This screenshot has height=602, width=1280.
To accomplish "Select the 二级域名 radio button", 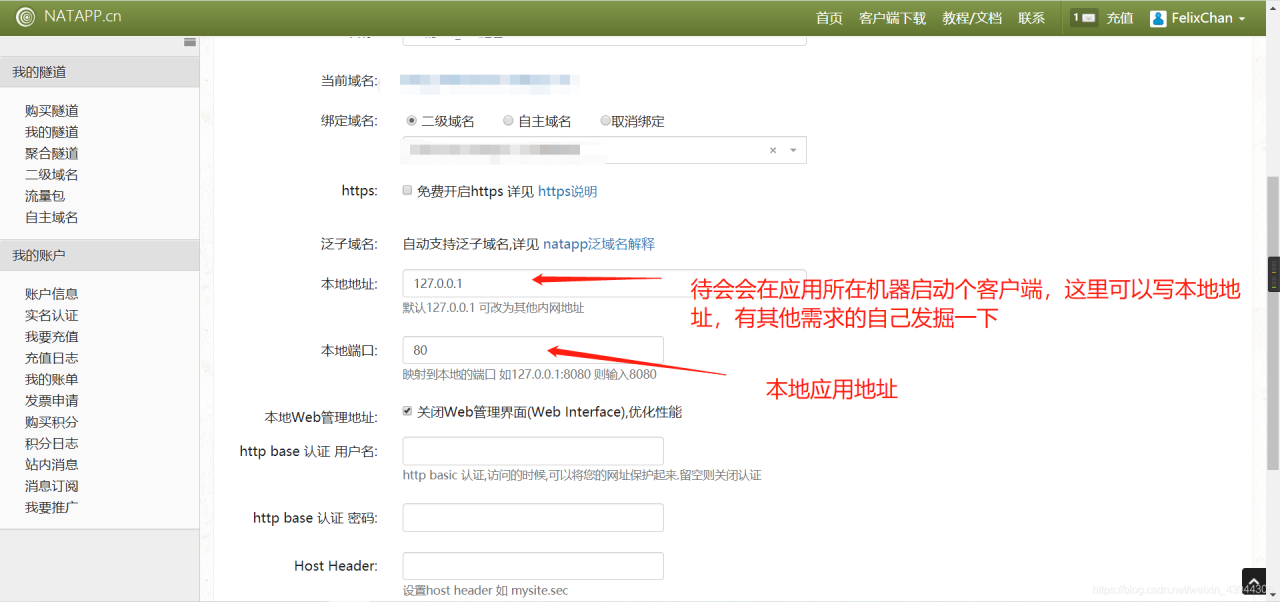I will pyautogui.click(x=411, y=120).
